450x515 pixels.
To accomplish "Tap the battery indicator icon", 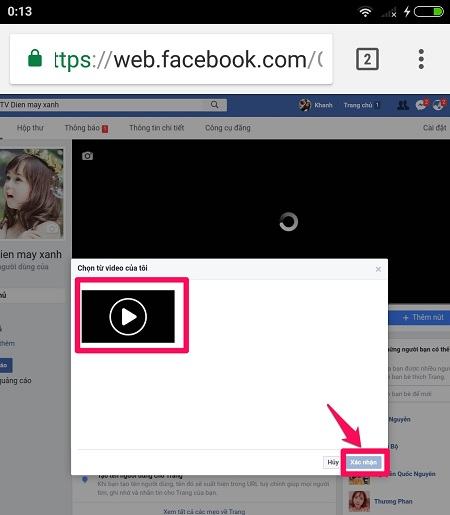I will click(429, 12).
